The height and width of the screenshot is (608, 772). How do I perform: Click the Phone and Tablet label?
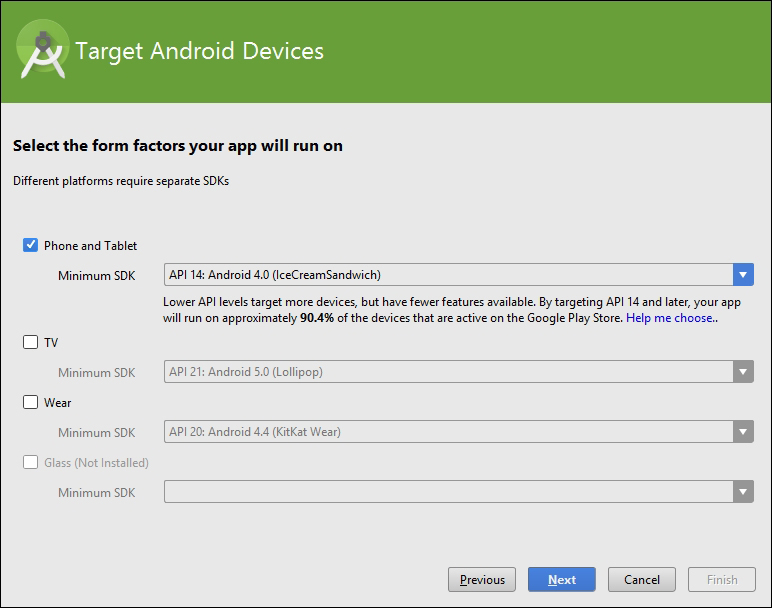click(x=91, y=246)
